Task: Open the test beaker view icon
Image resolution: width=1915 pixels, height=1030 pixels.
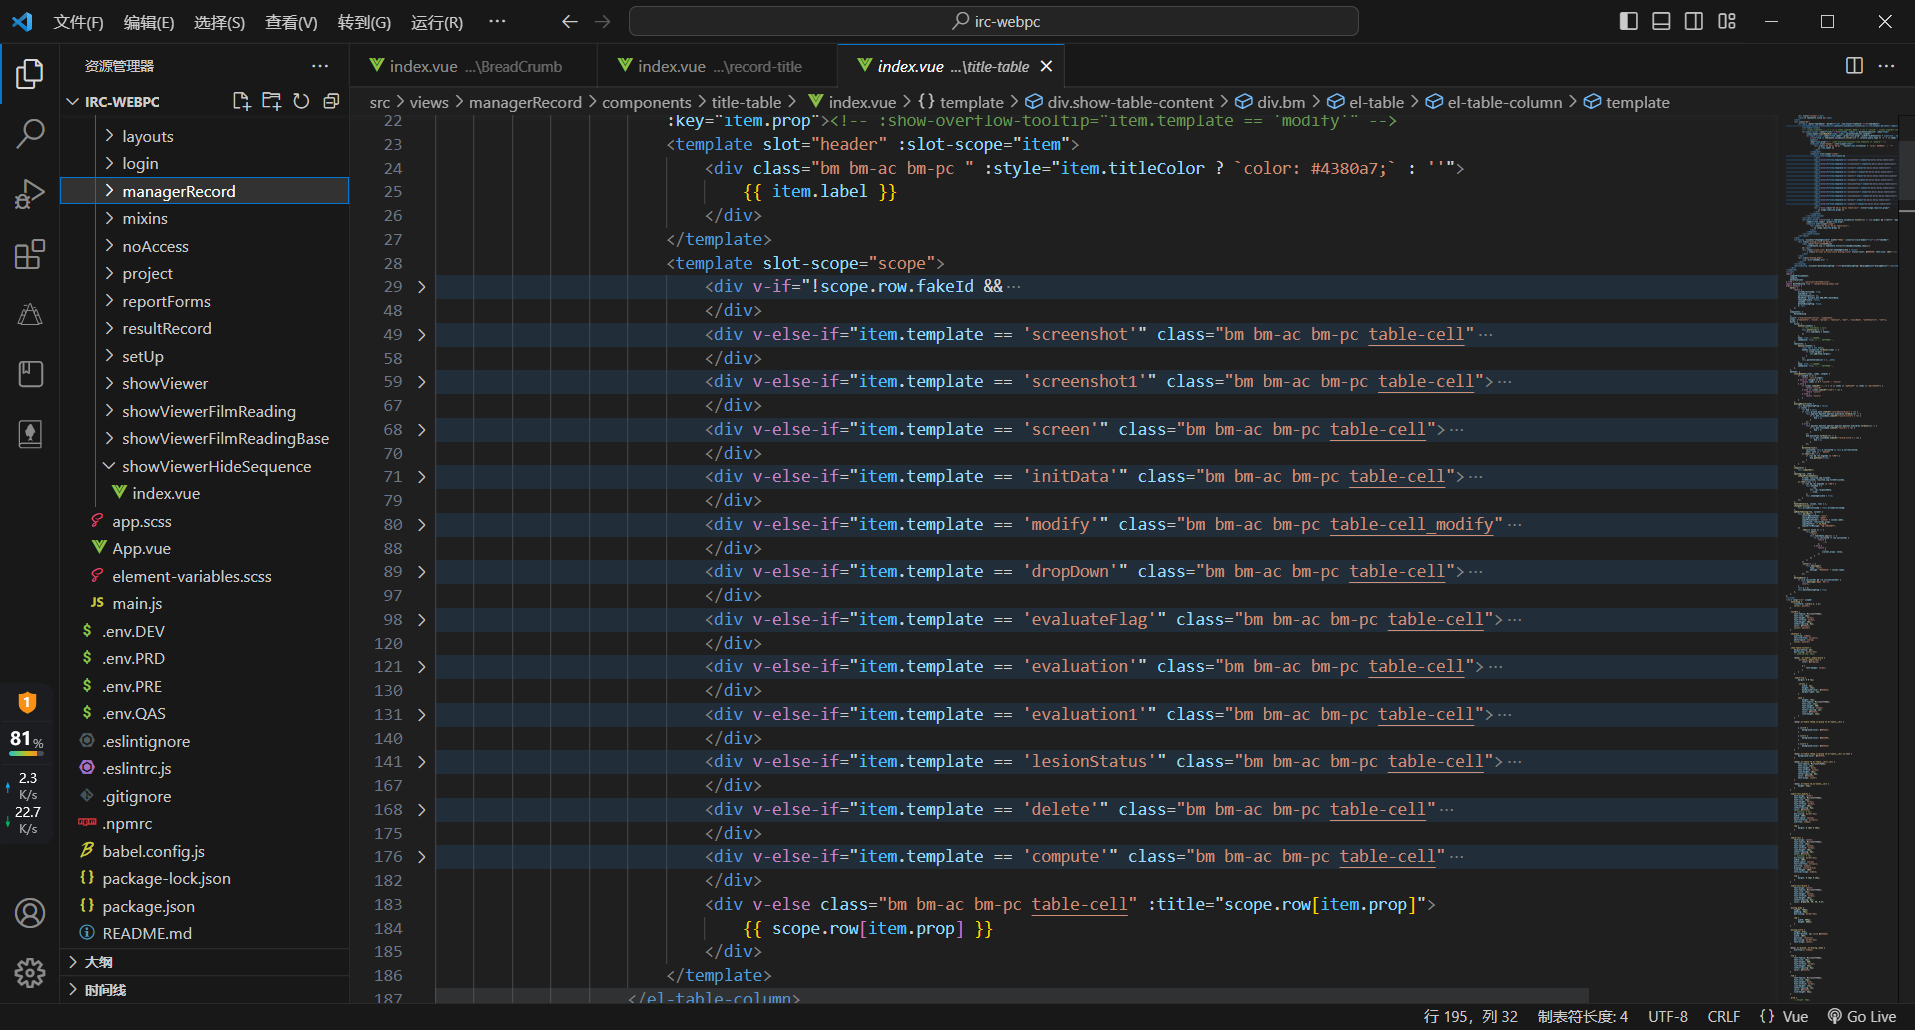Action: [x=30, y=314]
